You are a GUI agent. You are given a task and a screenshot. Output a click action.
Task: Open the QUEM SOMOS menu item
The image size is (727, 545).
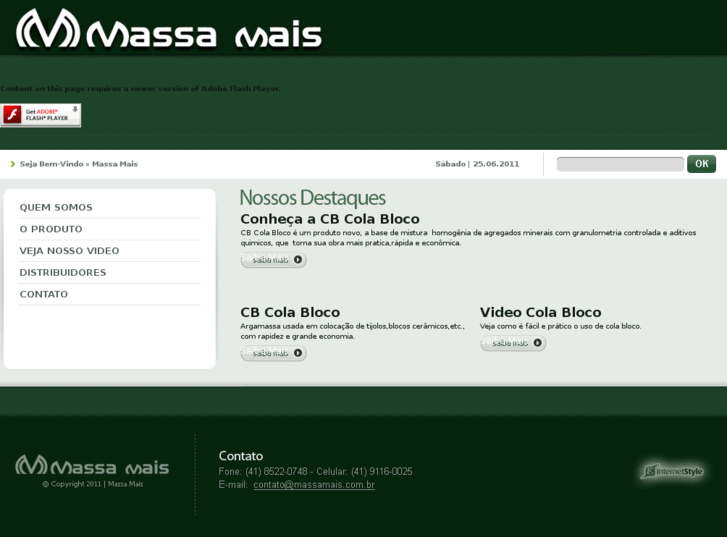click(56, 207)
